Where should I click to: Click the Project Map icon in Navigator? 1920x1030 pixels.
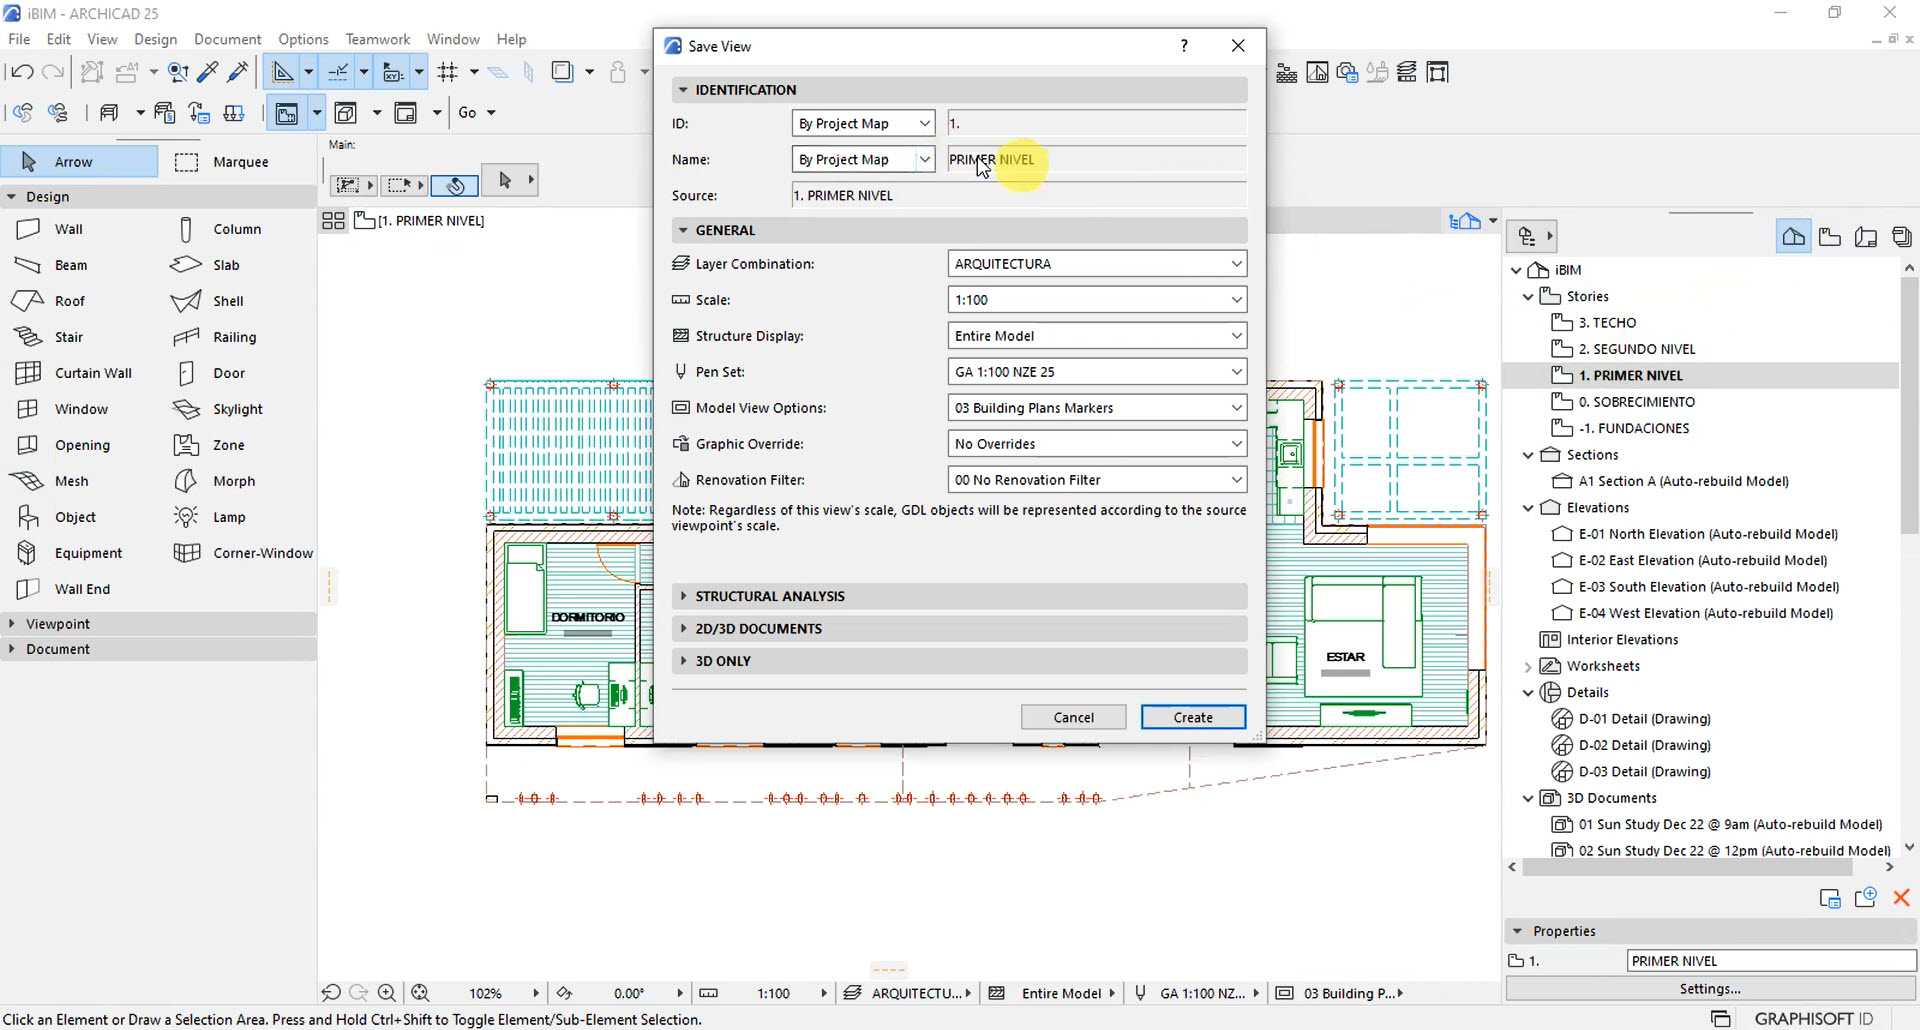click(x=1793, y=237)
